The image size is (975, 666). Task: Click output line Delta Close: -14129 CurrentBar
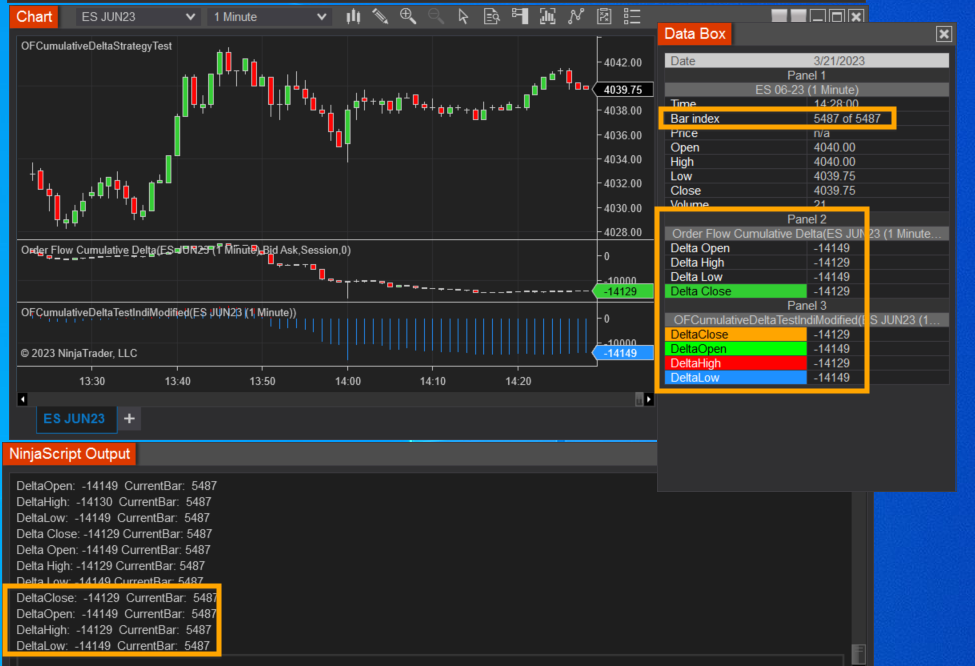[114, 534]
